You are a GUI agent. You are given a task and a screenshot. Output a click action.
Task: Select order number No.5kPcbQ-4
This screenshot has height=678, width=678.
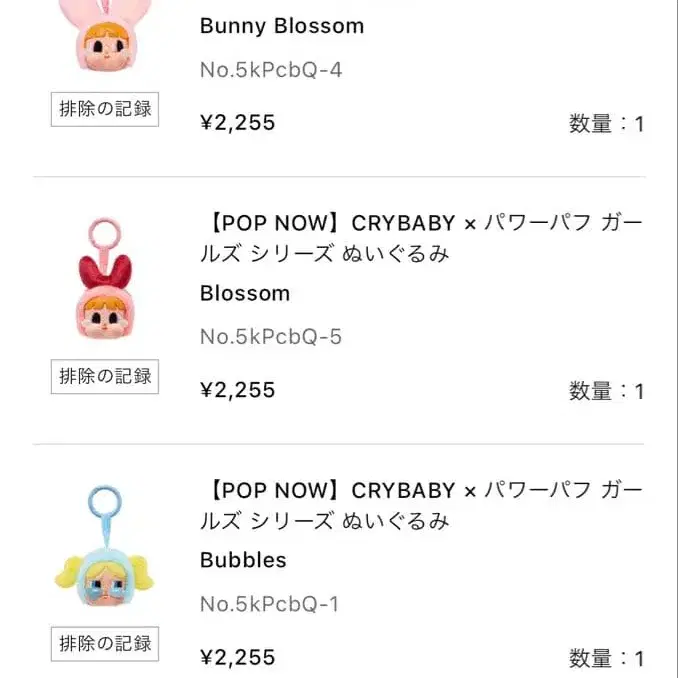click(x=270, y=70)
